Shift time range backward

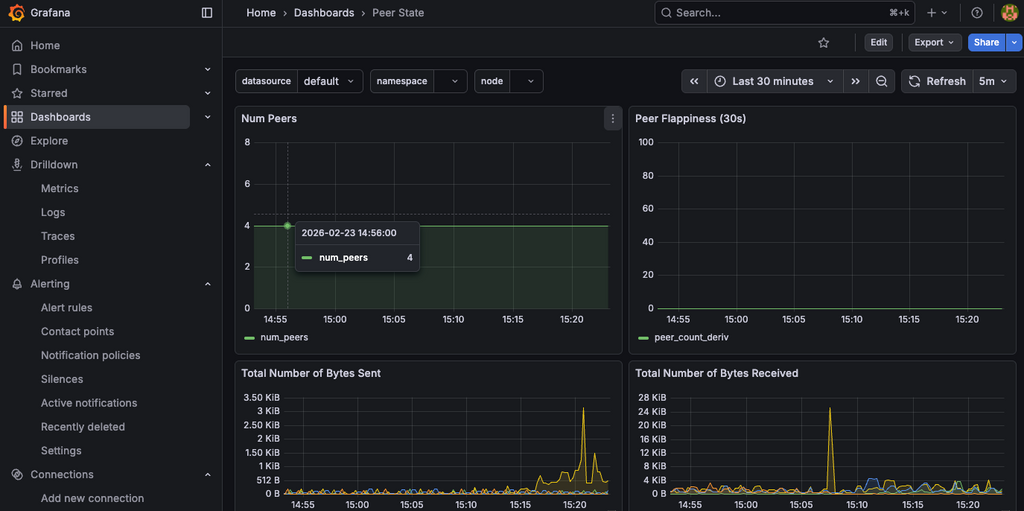(694, 81)
